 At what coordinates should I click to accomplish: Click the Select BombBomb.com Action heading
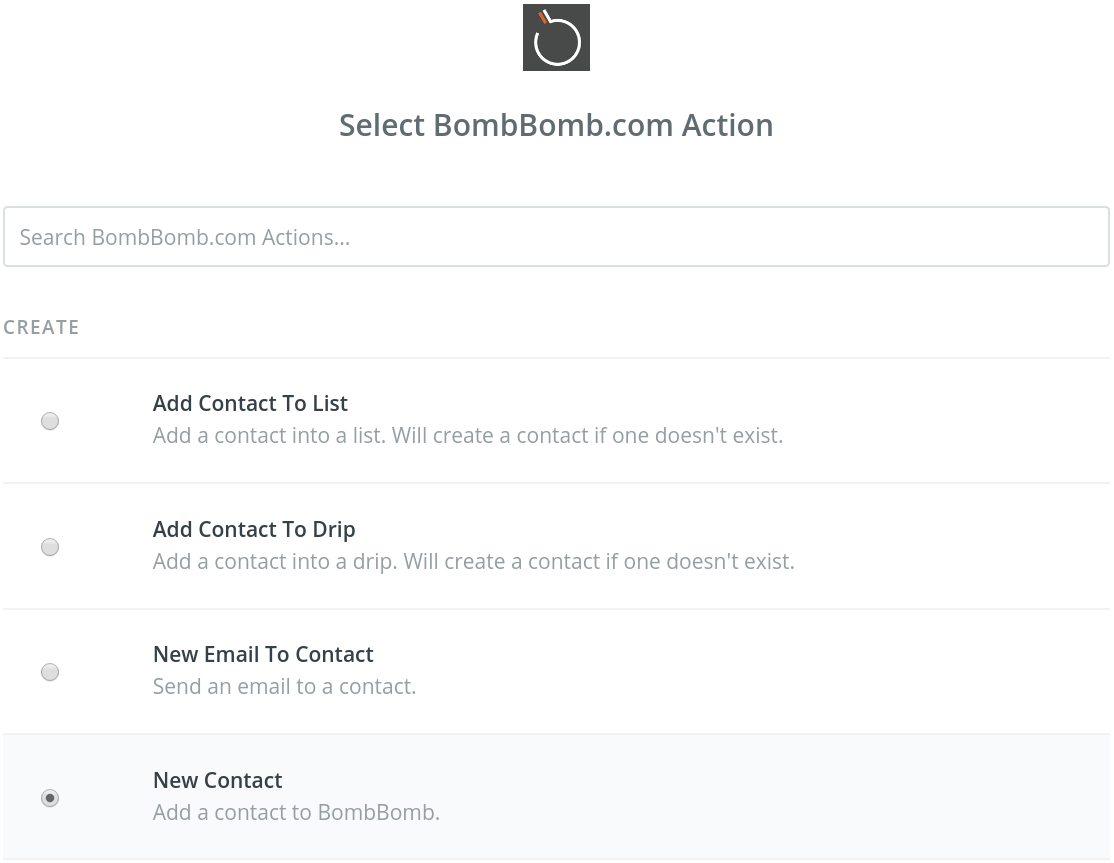556,126
